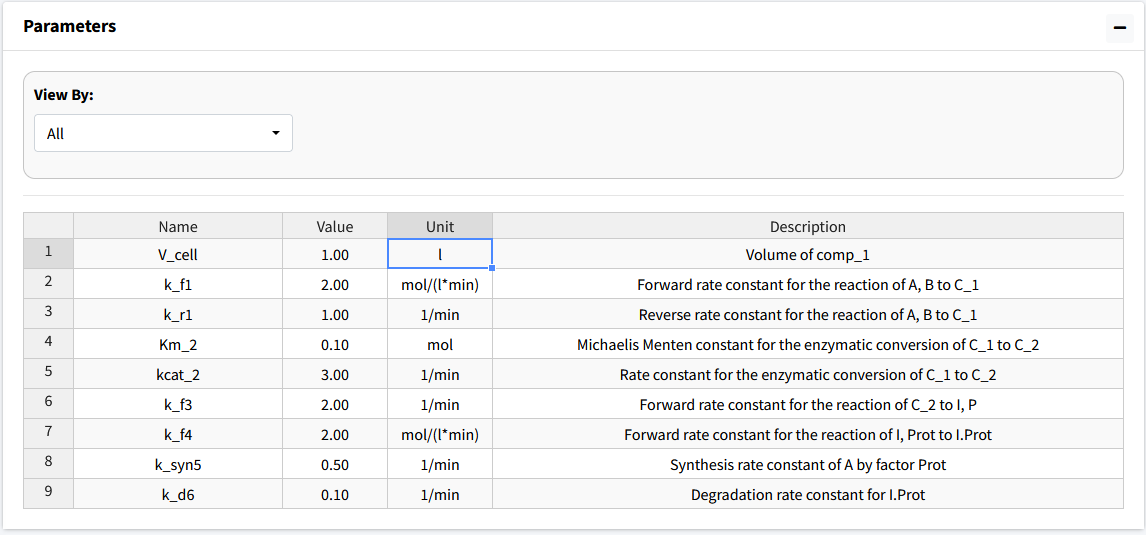This screenshot has width=1146, height=535.
Task: Click the table's top-left corner cell
Action: [48, 227]
